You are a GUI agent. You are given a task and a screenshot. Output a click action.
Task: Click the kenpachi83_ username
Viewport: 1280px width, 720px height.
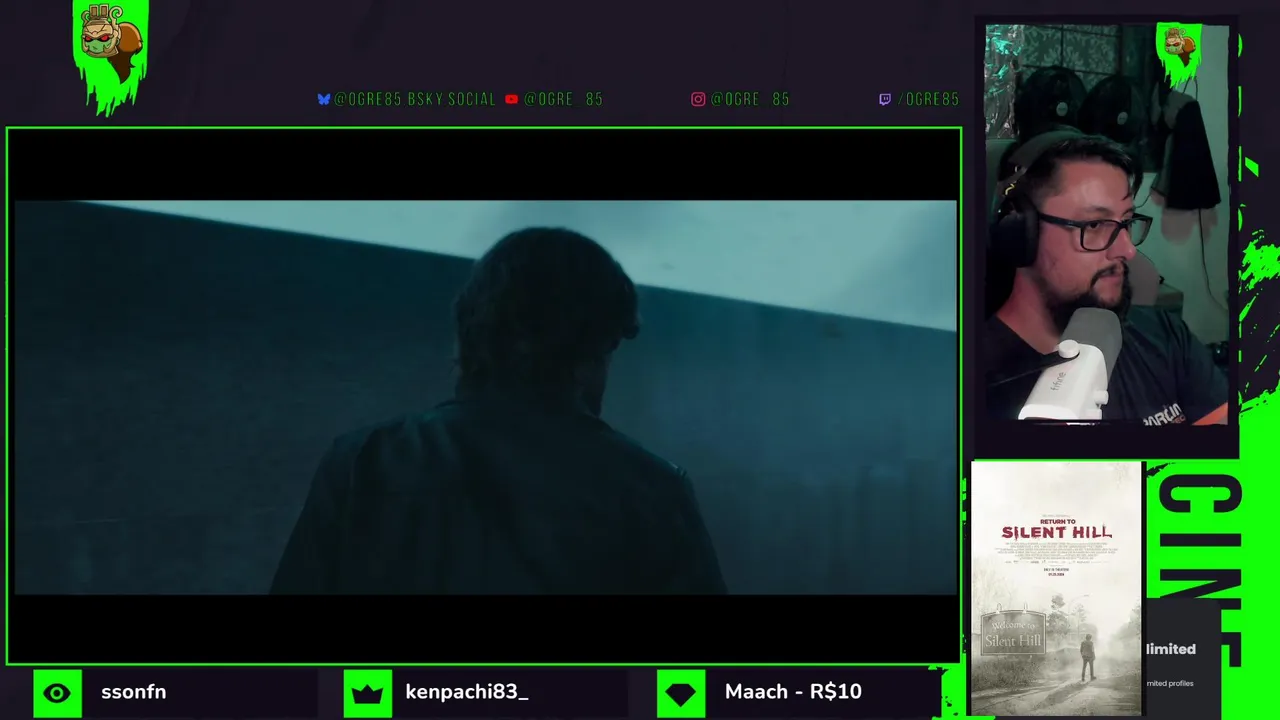click(x=467, y=692)
